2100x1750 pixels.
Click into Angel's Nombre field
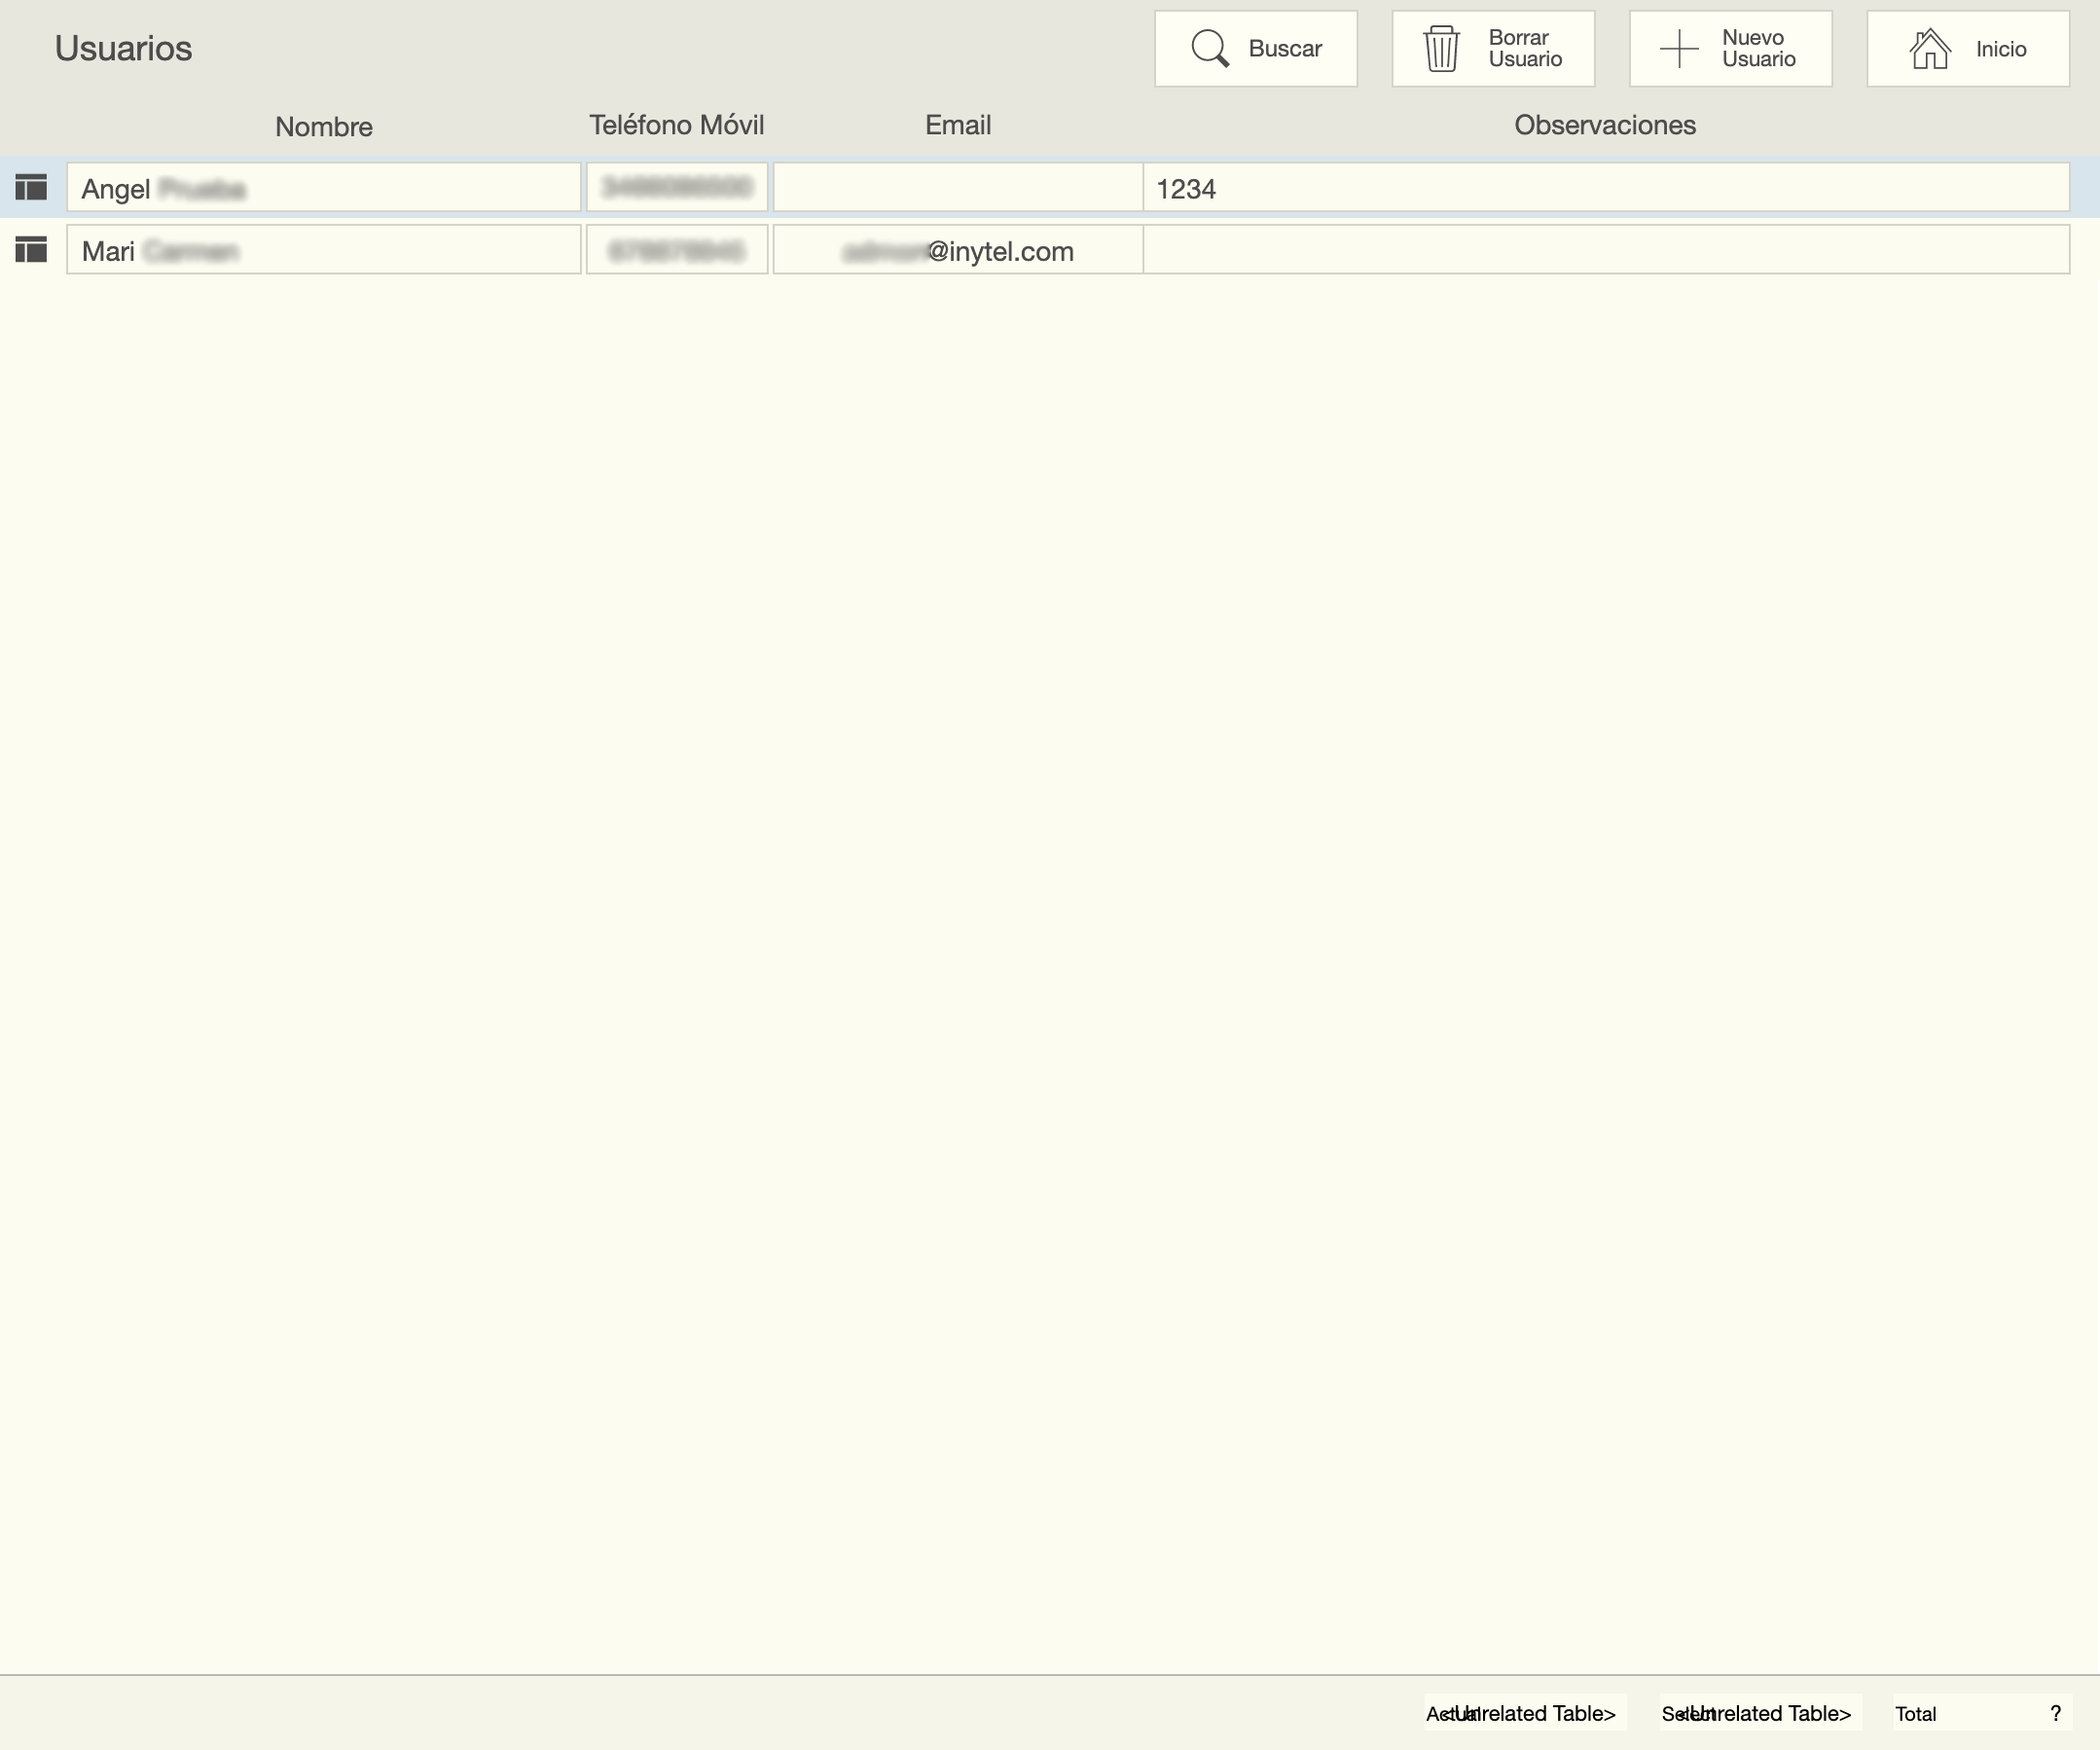323,188
